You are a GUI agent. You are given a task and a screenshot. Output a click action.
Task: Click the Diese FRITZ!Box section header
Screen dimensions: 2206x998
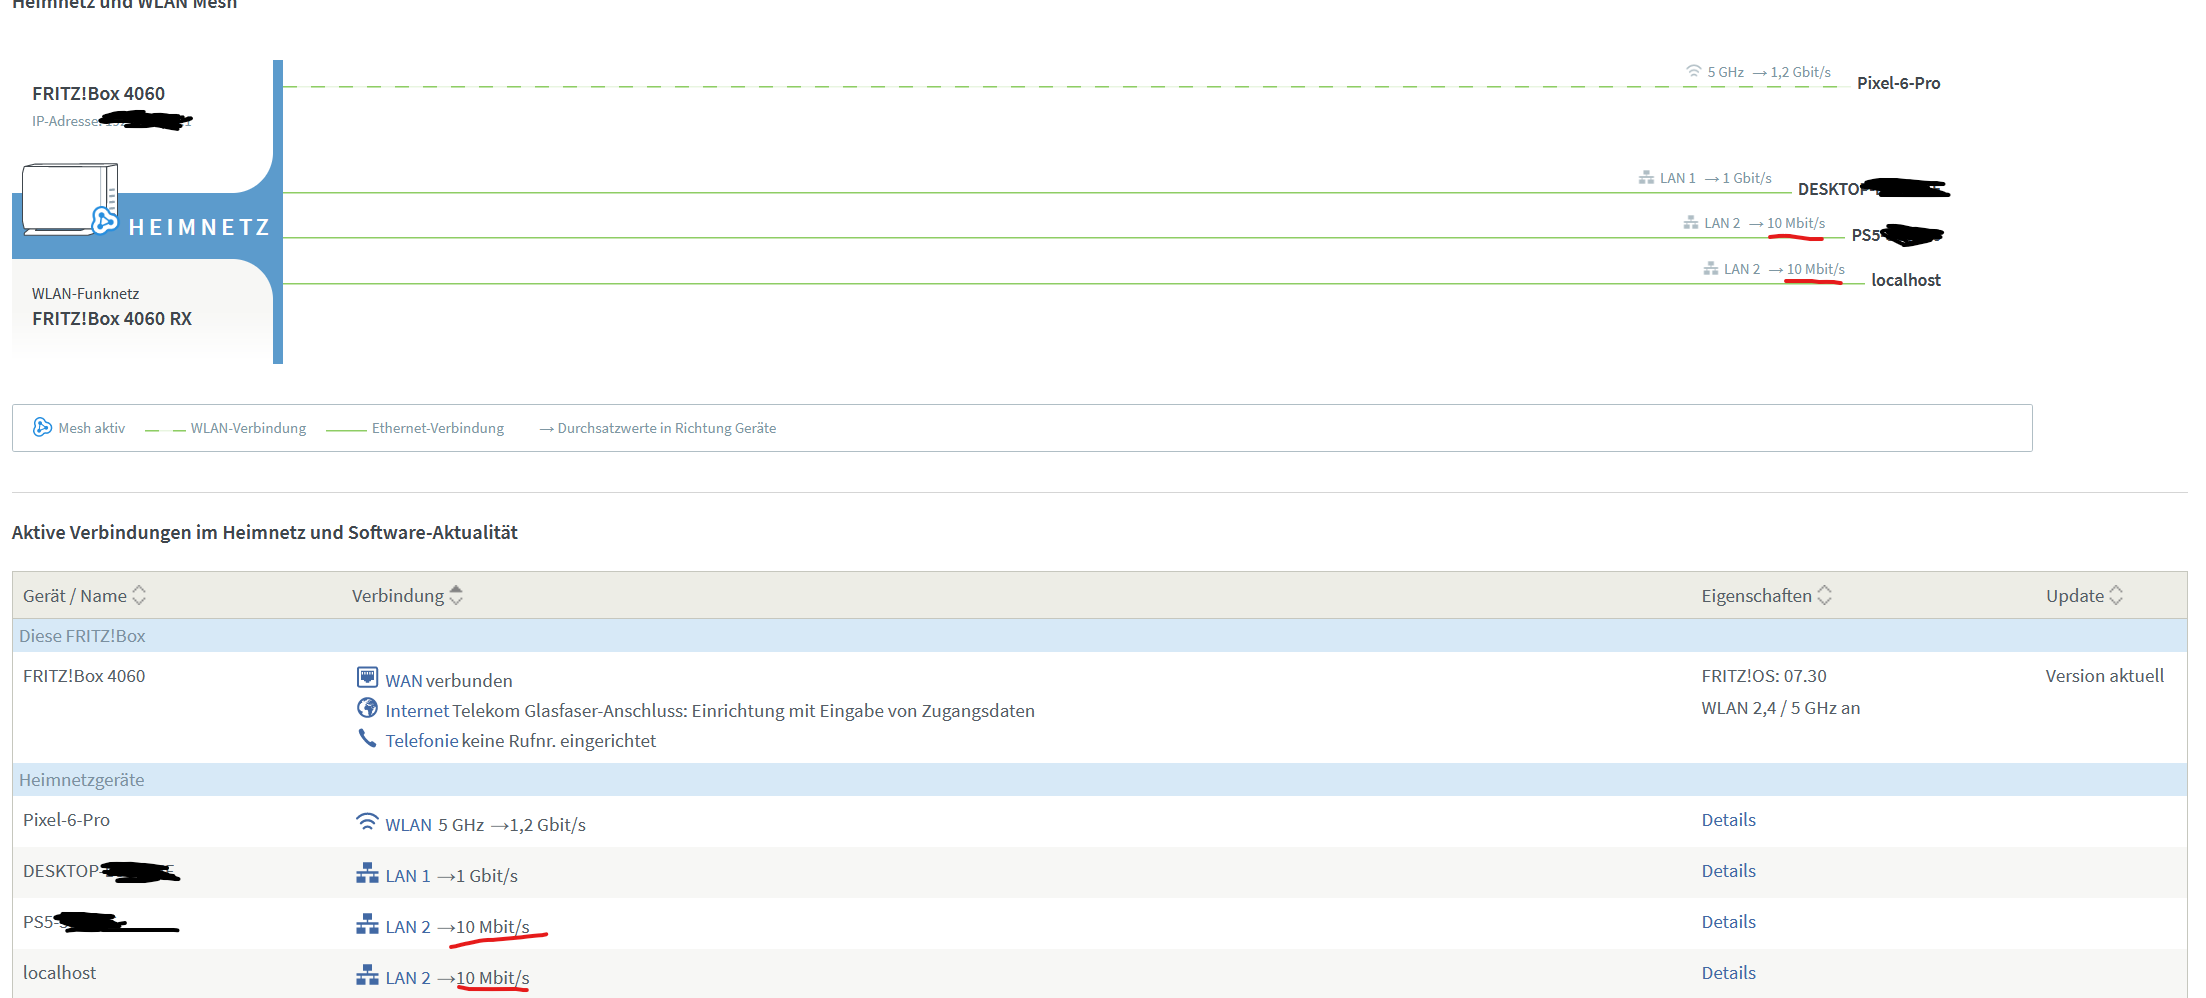1099,636
